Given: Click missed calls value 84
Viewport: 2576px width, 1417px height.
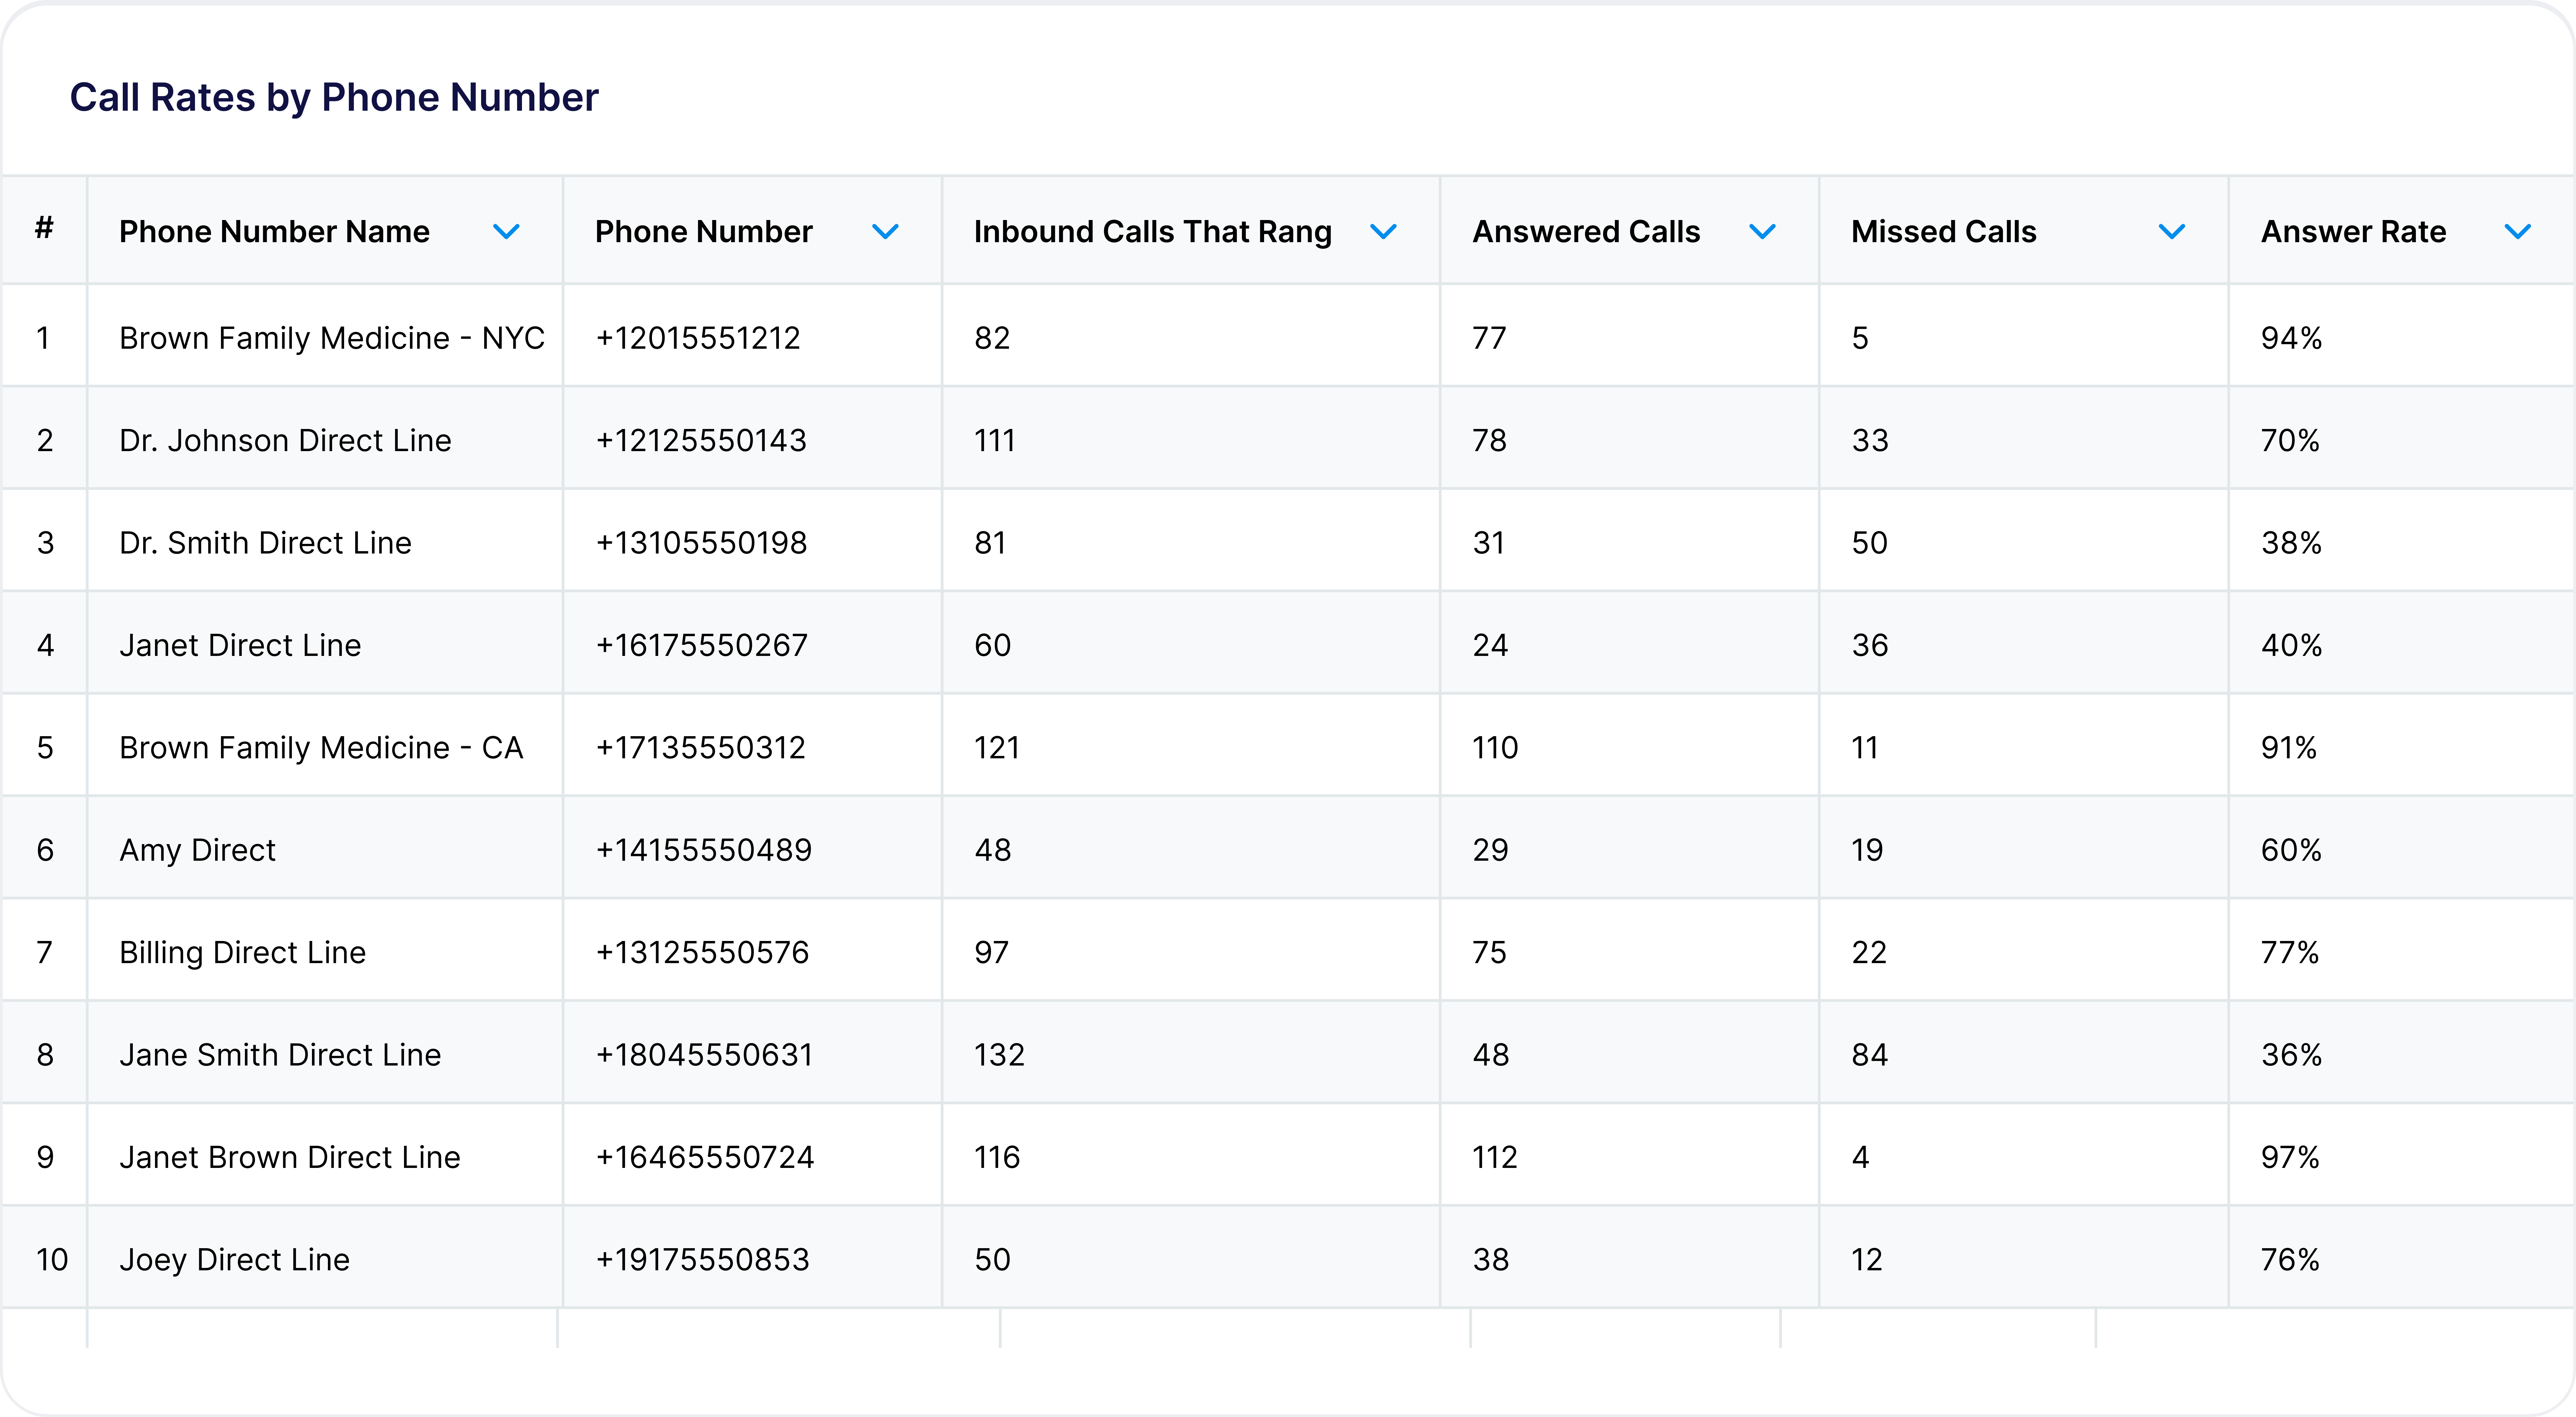Looking at the screenshot, I should tap(1870, 1055).
